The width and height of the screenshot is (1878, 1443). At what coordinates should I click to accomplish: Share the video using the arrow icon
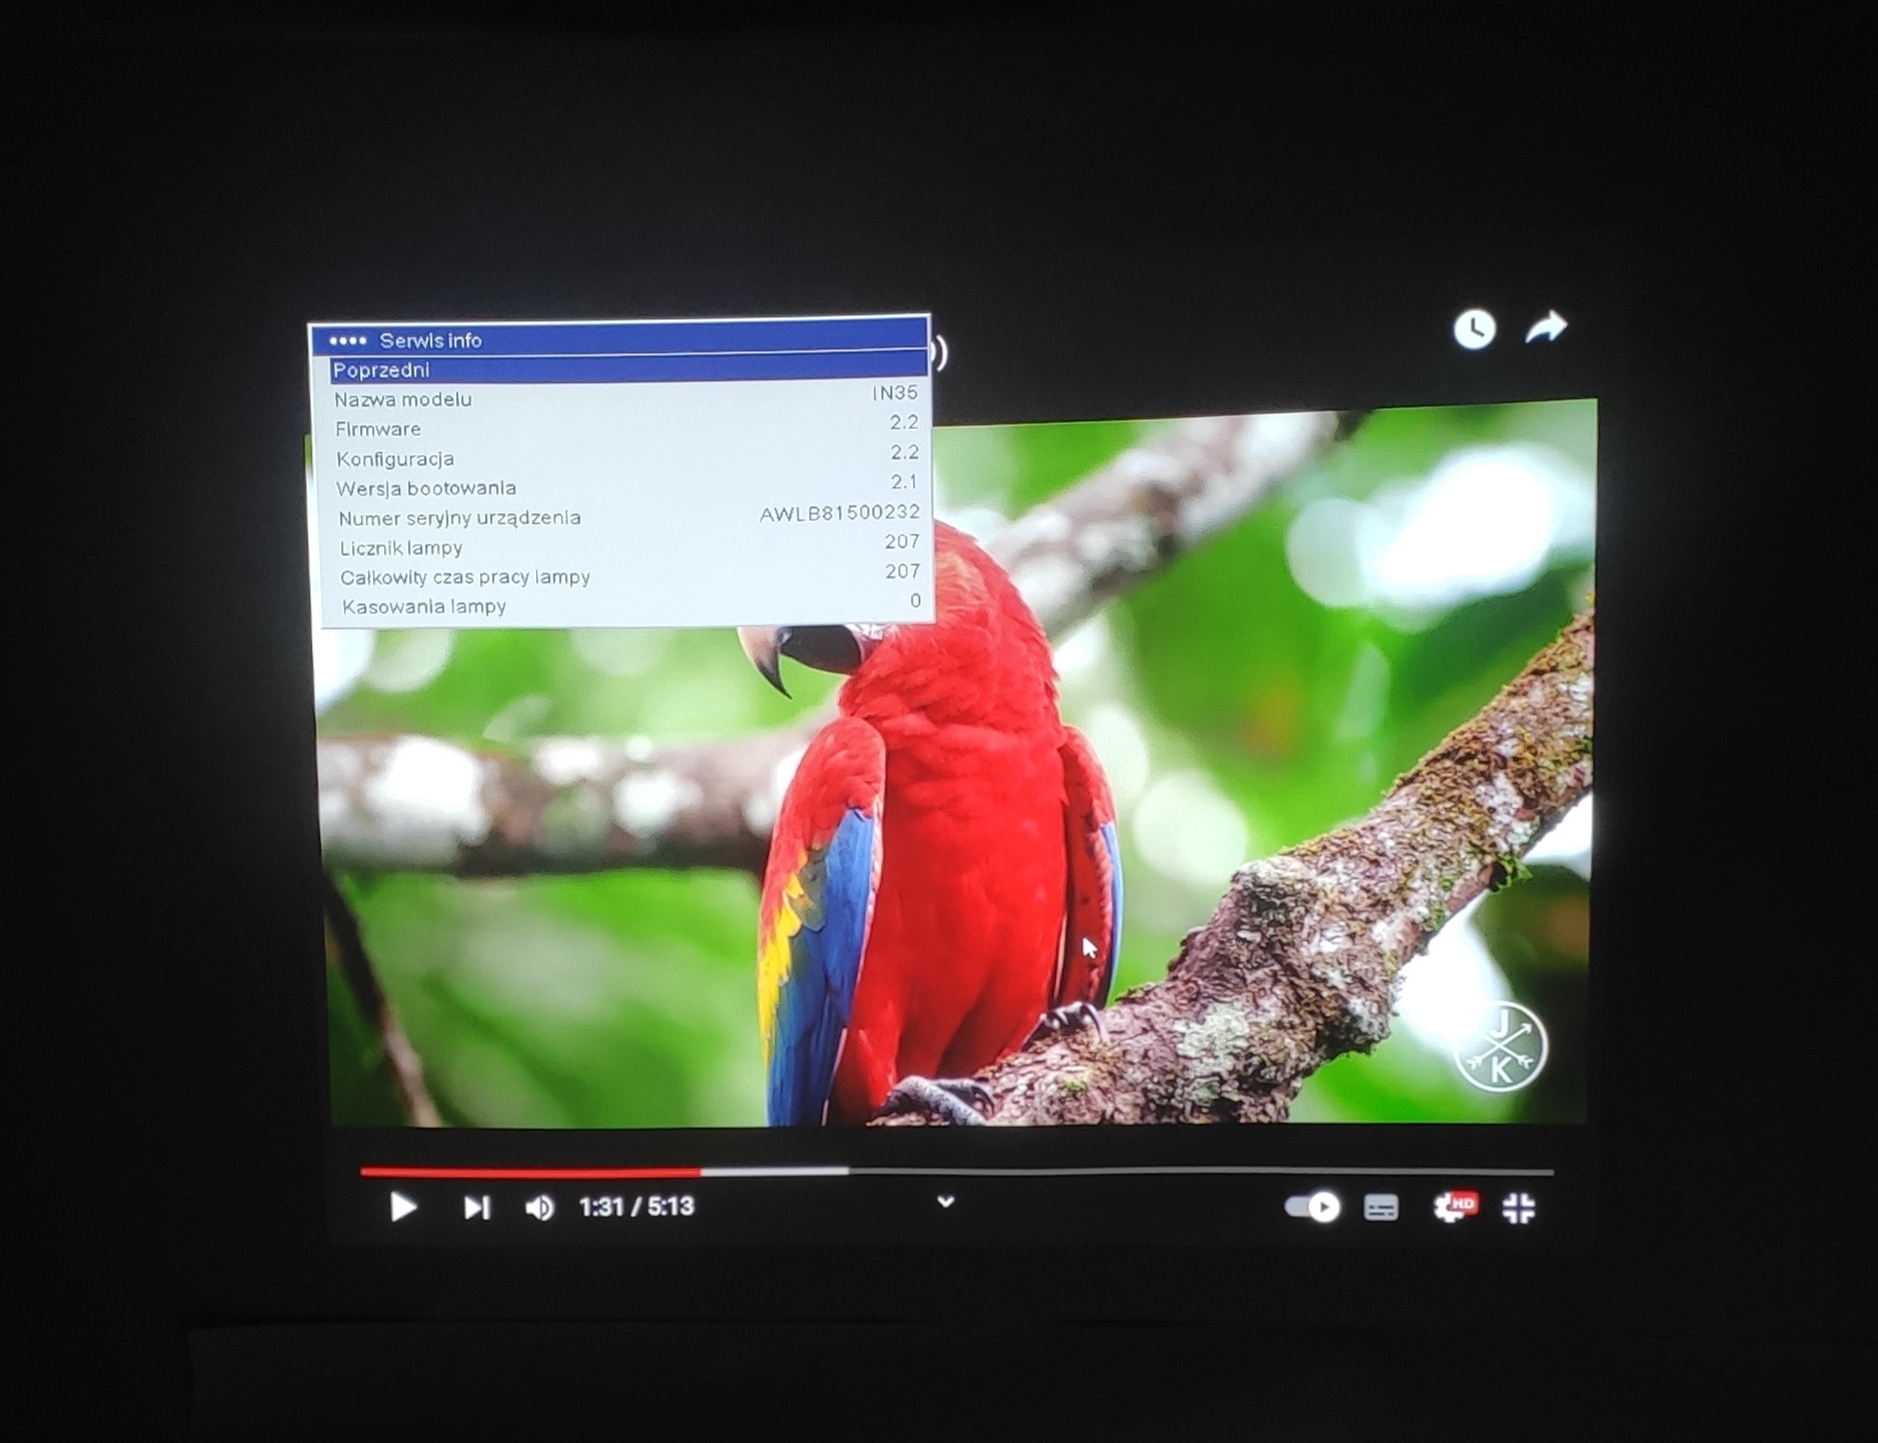(1546, 327)
